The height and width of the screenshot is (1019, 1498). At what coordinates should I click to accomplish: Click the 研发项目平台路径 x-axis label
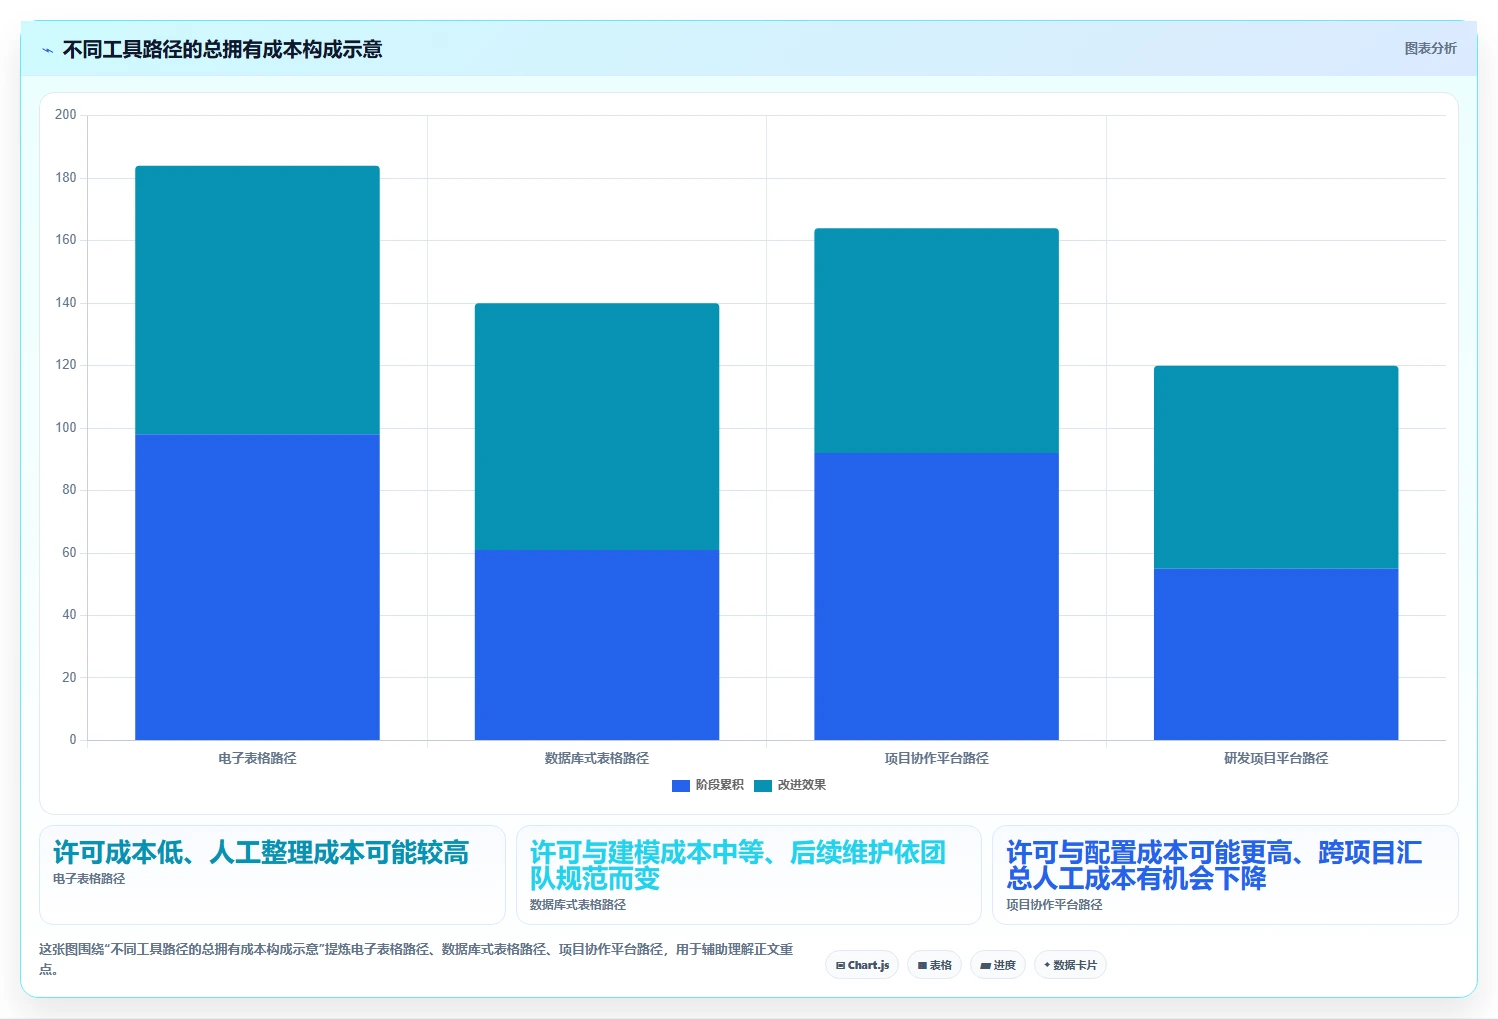click(x=1276, y=758)
